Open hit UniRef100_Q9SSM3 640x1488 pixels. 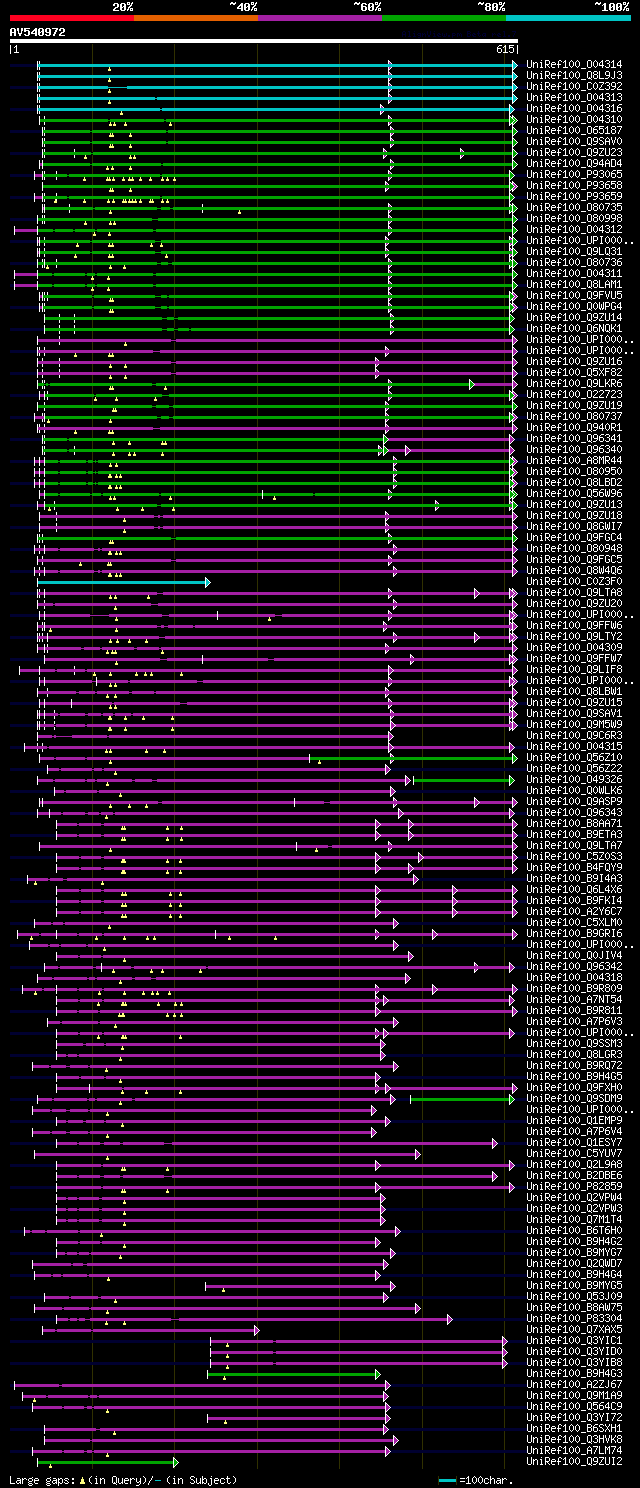pyautogui.click(x=574, y=1044)
